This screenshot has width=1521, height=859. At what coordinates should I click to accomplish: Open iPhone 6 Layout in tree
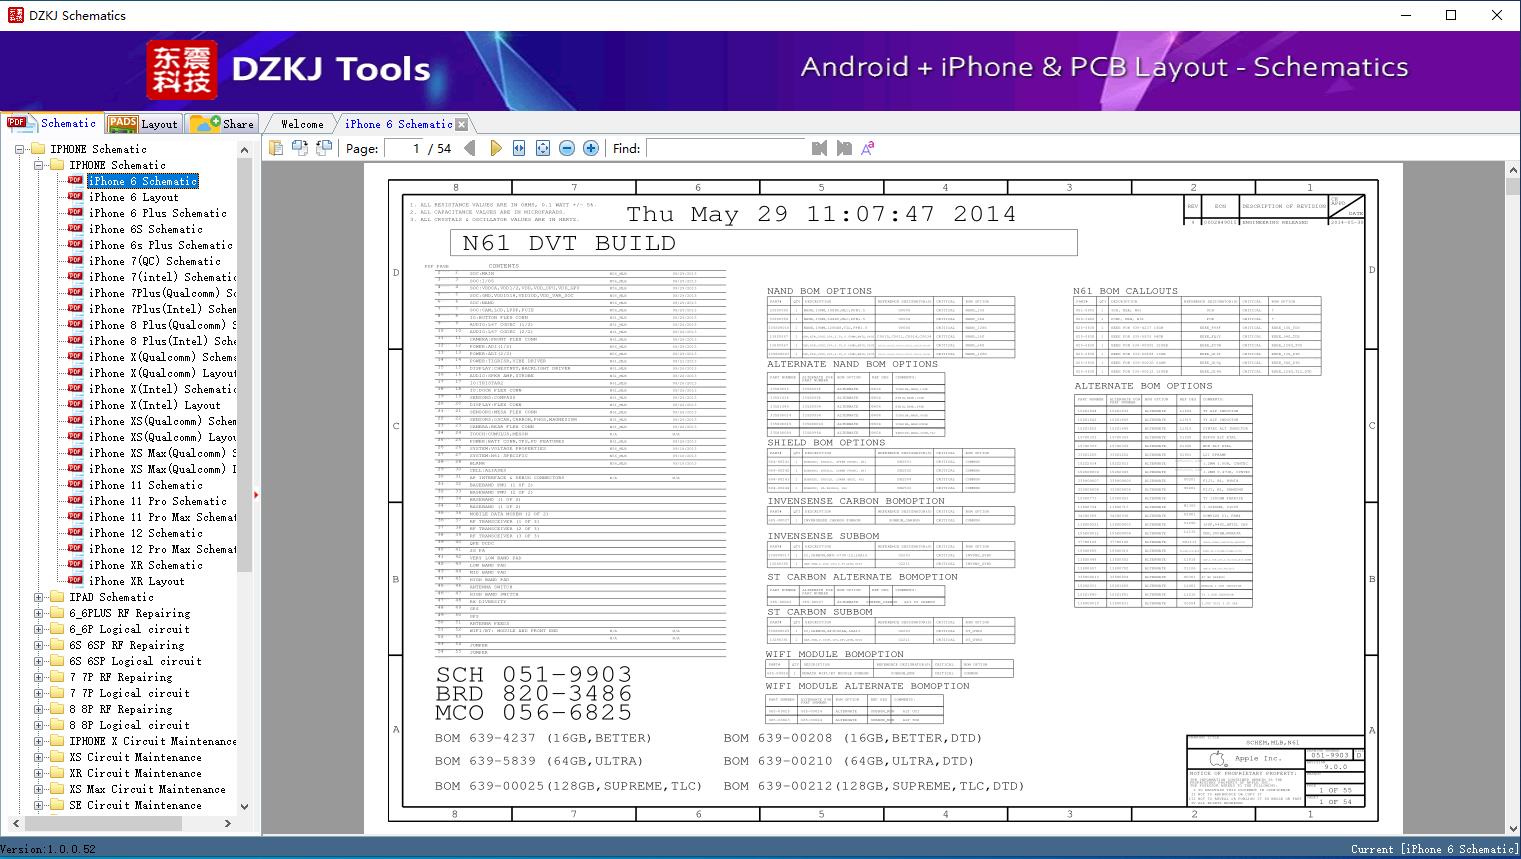click(x=133, y=197)
